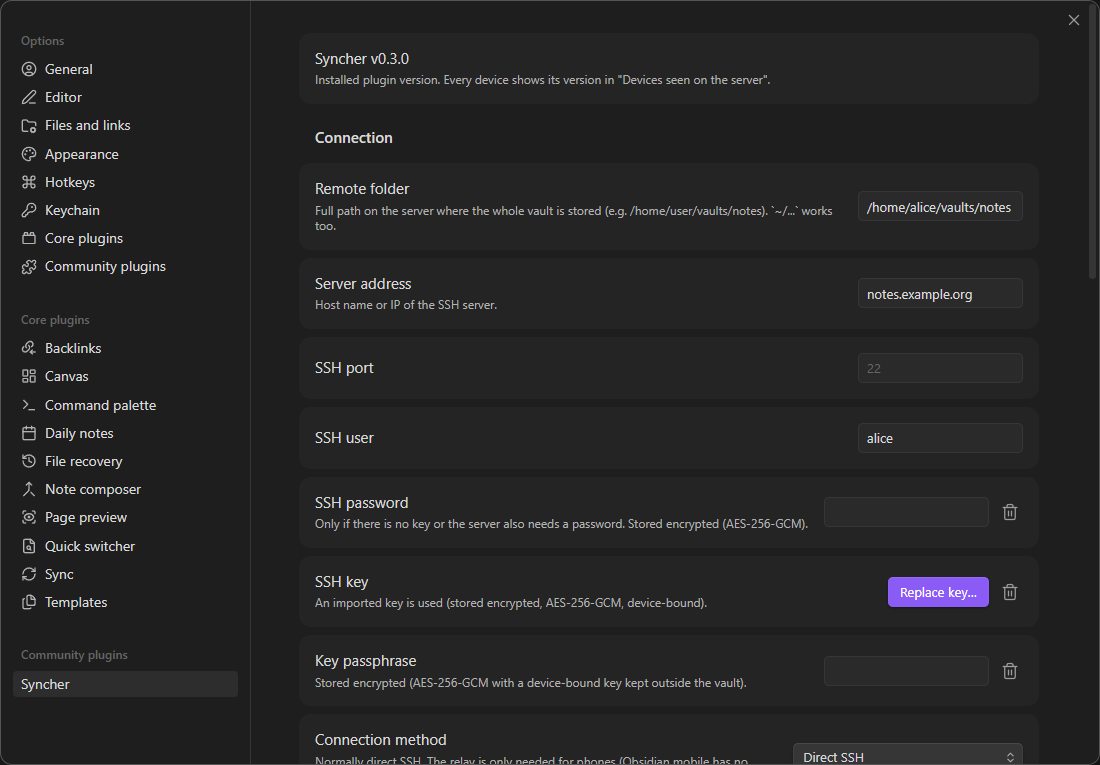Open General settings tab
The height and width of the screenshot is (765, 1100).
(126, 69)
